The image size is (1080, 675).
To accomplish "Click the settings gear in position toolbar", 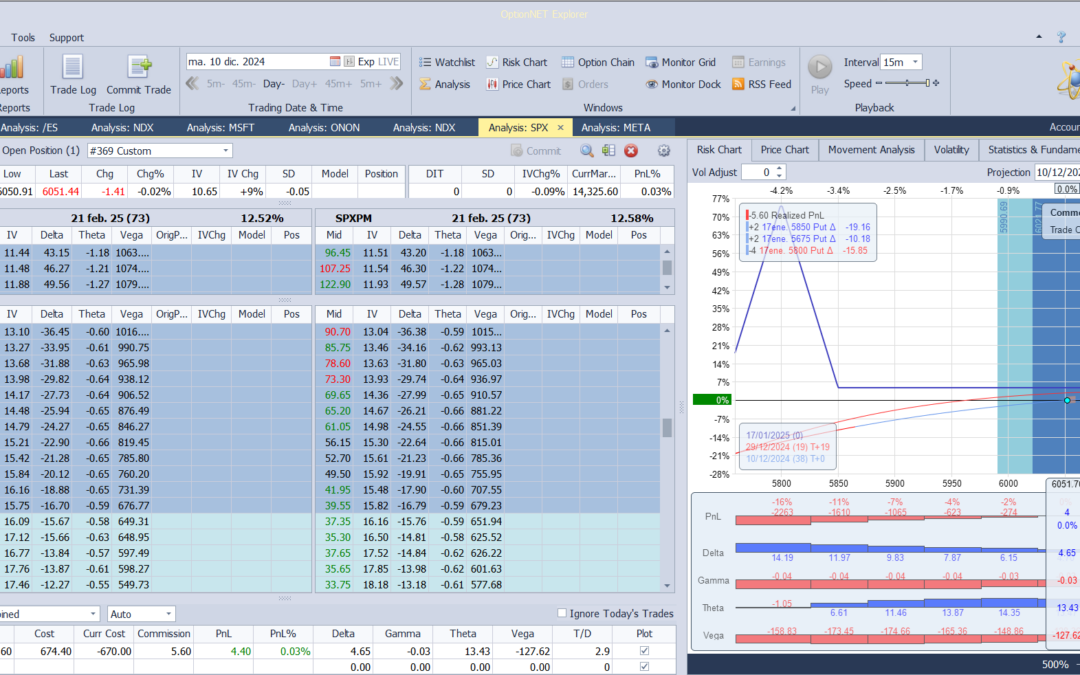I will tap(664, 151).
